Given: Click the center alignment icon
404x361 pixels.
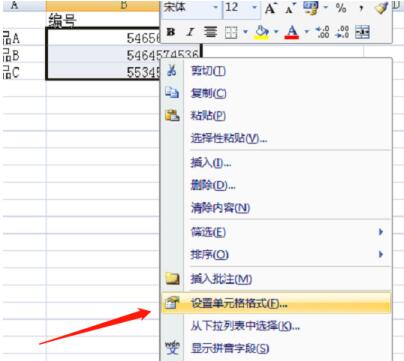Looking at the screenshot, I should 210,32.
